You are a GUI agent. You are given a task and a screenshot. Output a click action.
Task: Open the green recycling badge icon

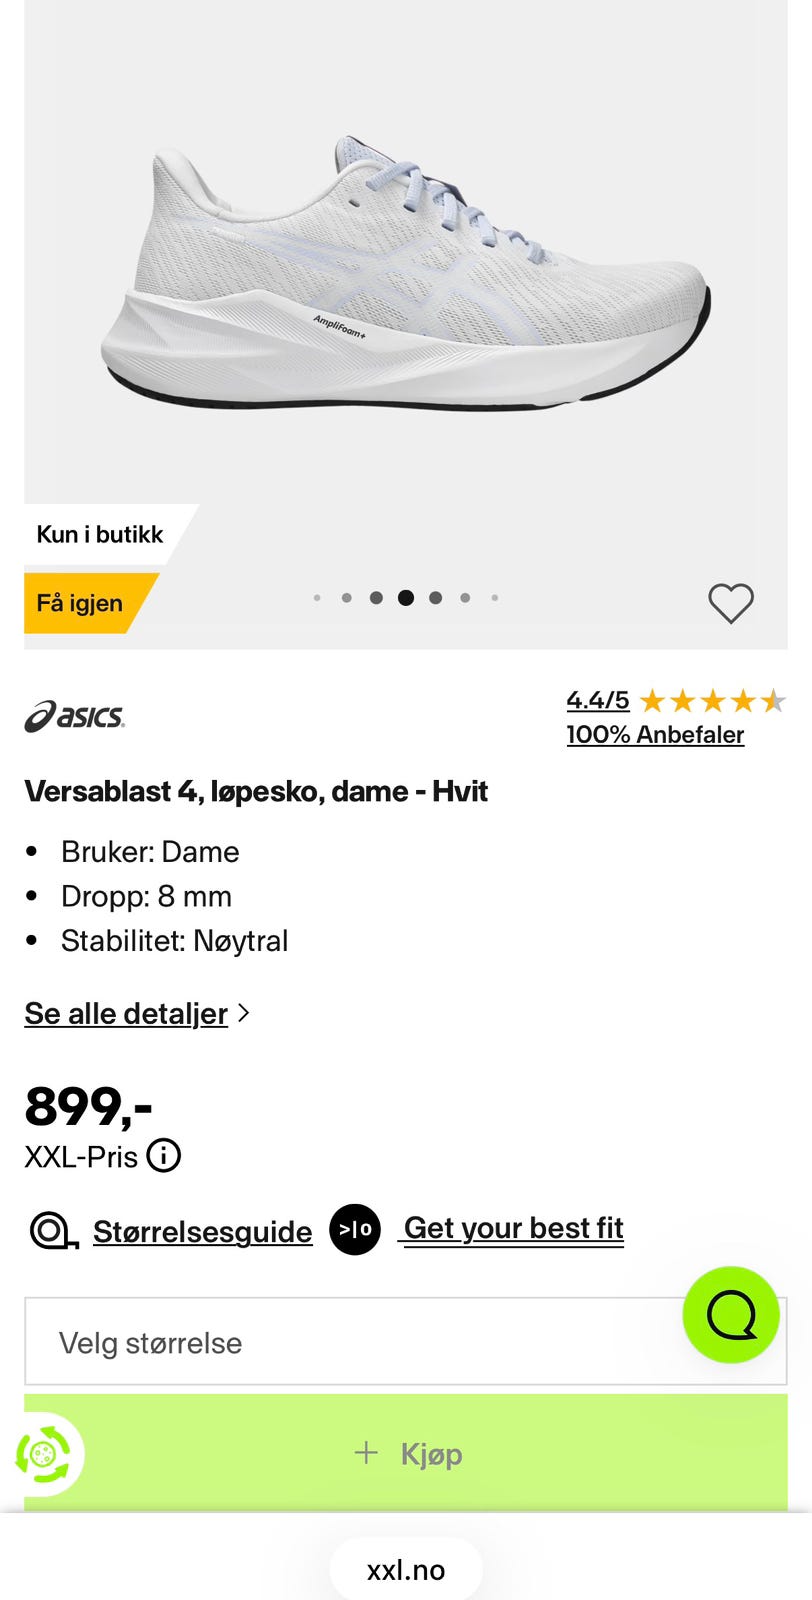tap(43, 1454)
